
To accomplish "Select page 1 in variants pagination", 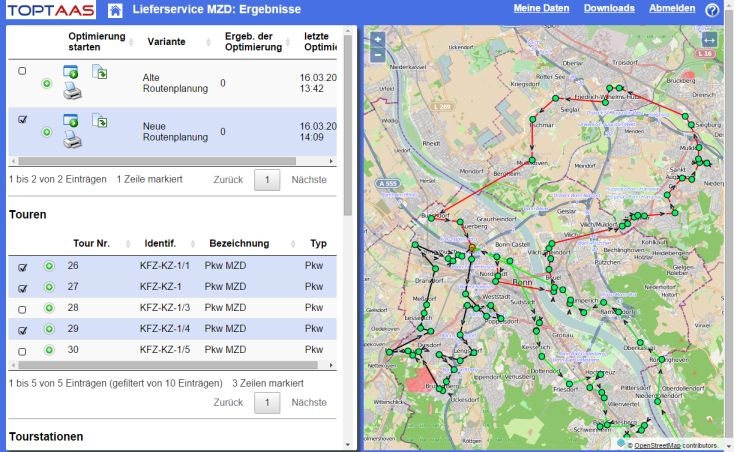I will 267,180.
